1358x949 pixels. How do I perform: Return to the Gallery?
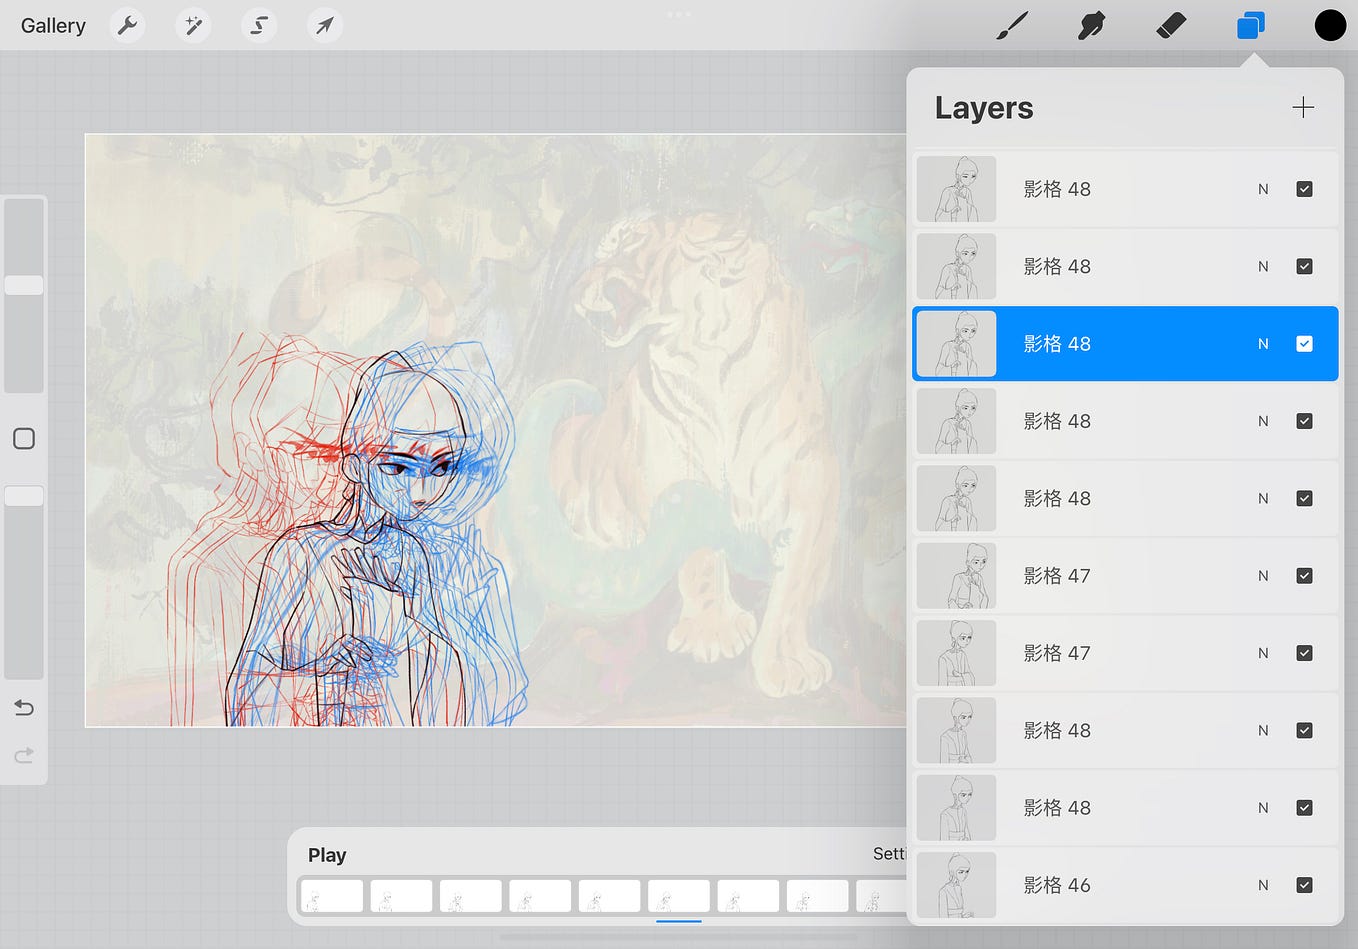[52, 25]
